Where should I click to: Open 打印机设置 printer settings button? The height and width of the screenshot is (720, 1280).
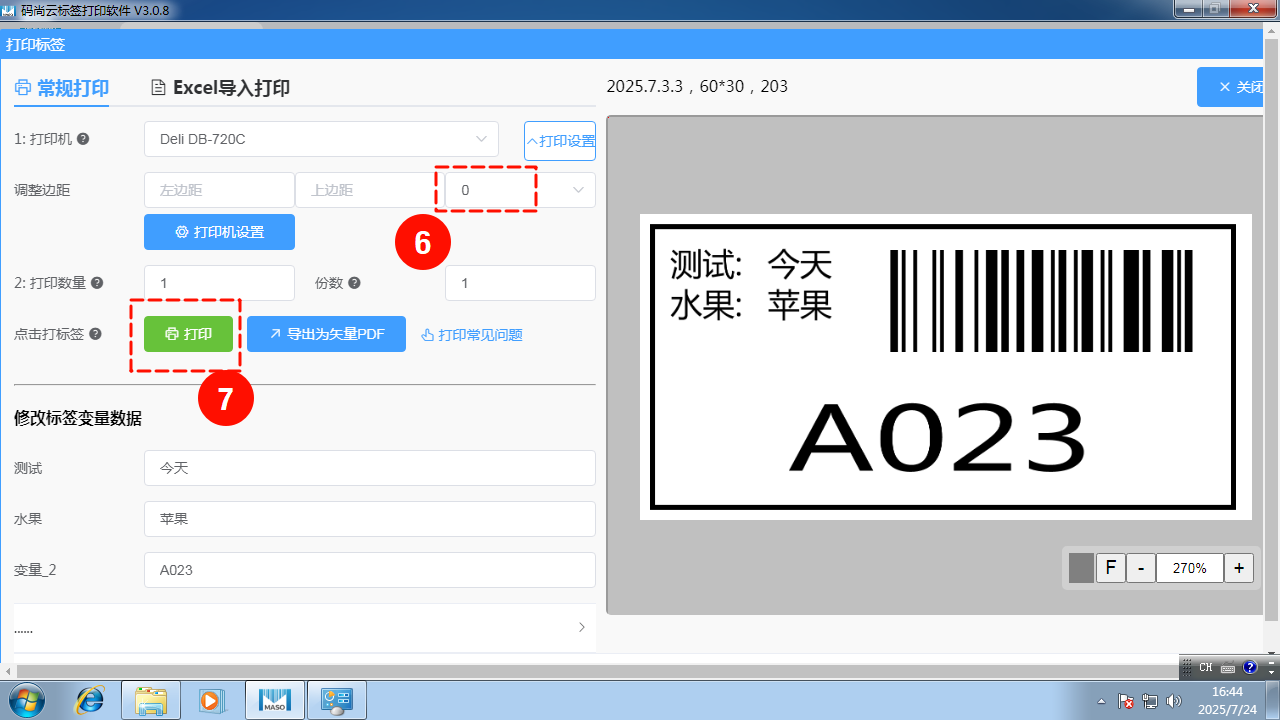219,232
